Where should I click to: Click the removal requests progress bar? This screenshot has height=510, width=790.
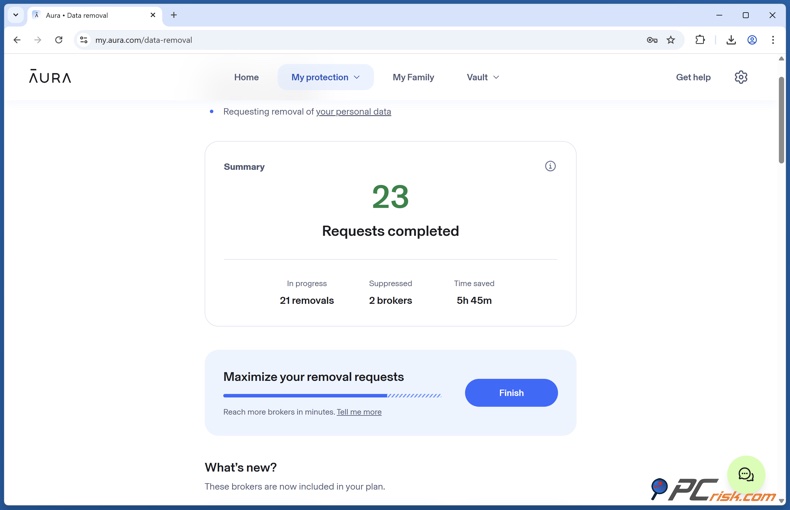tap(331, 396)
